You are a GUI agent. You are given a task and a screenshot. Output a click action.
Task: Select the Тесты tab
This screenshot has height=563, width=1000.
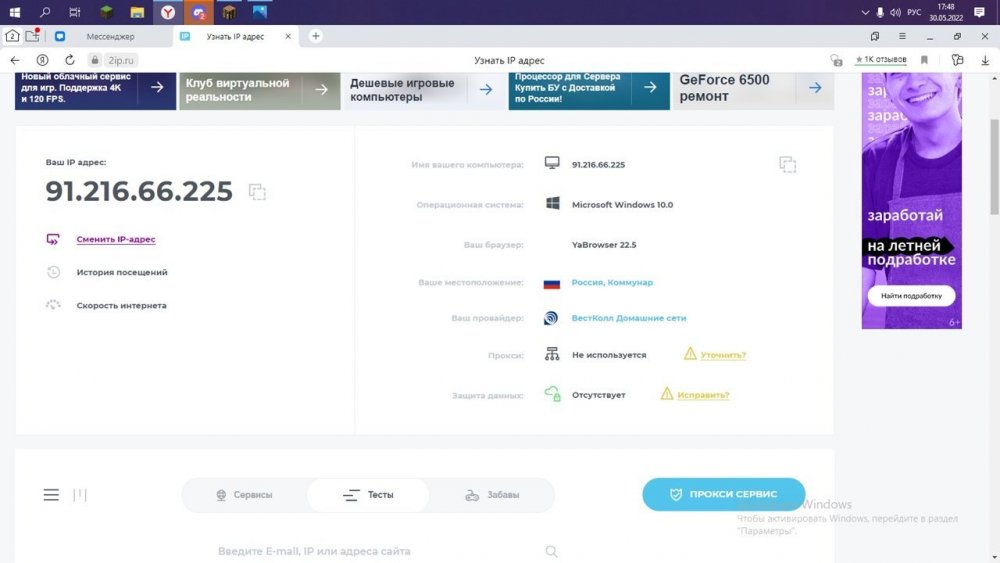point(369,495)
